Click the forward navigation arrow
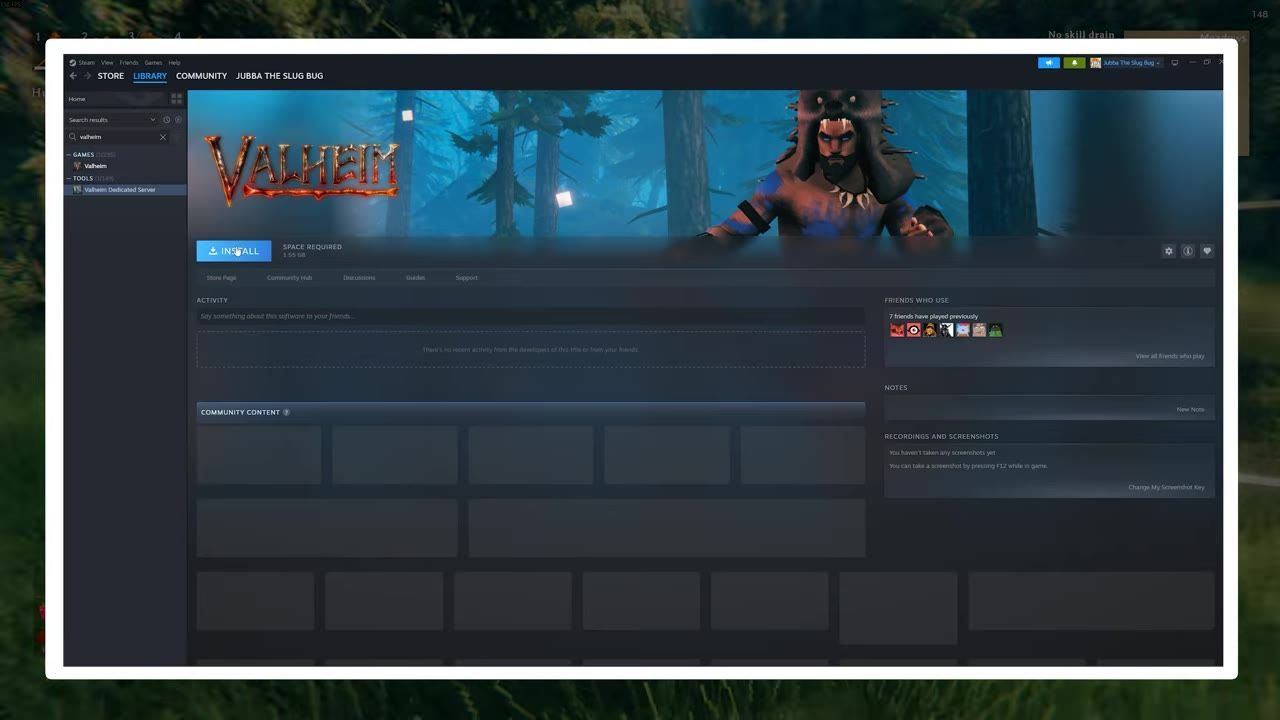The image size is (1280, 720). click(87, 76)
